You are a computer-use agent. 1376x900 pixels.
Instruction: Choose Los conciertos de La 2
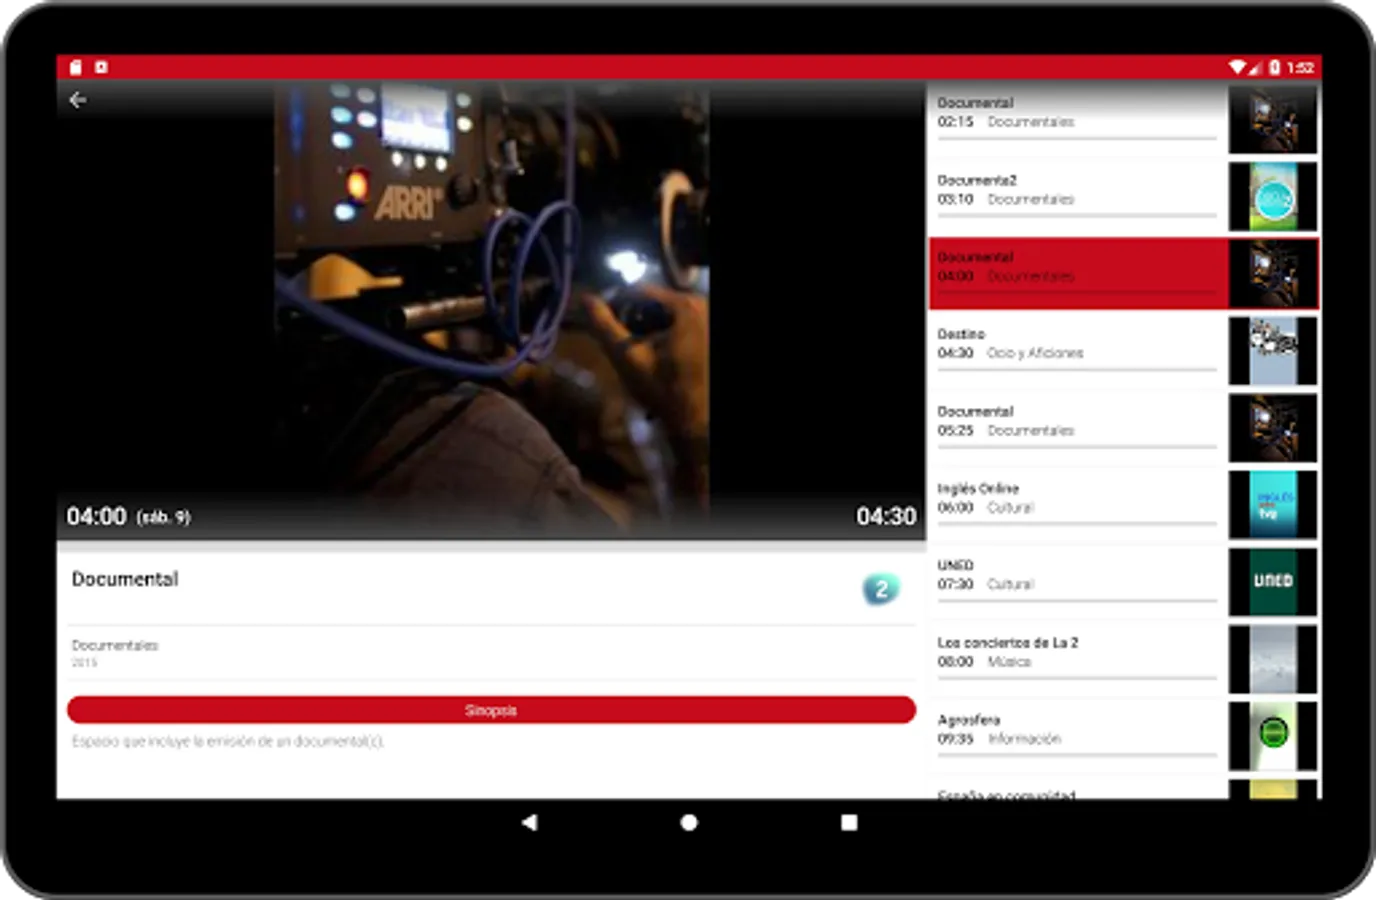(1078, 658)
